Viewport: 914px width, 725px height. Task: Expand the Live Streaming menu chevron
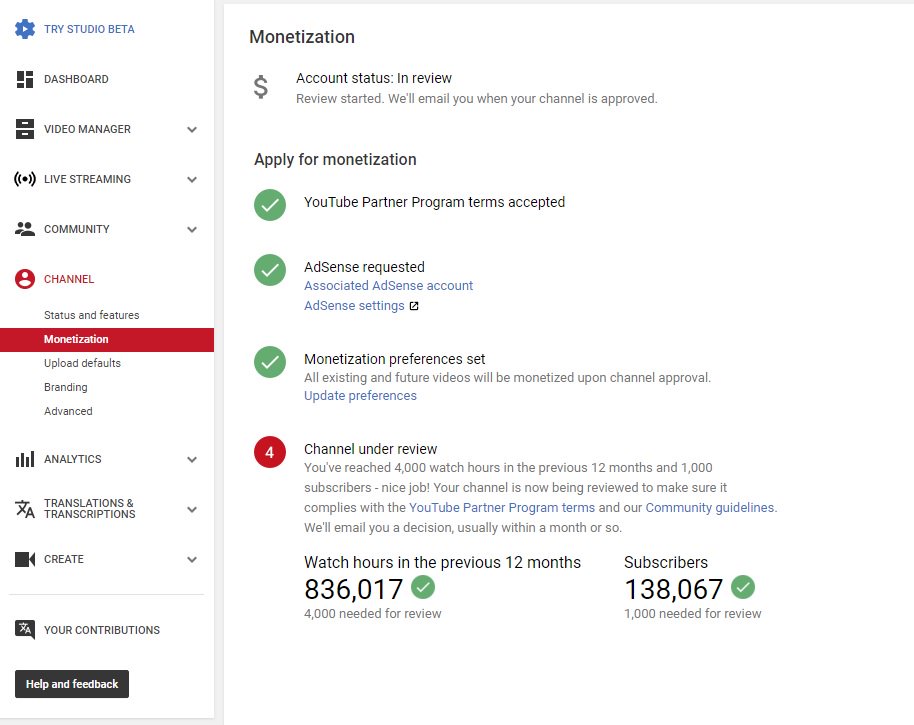point(192,180)
